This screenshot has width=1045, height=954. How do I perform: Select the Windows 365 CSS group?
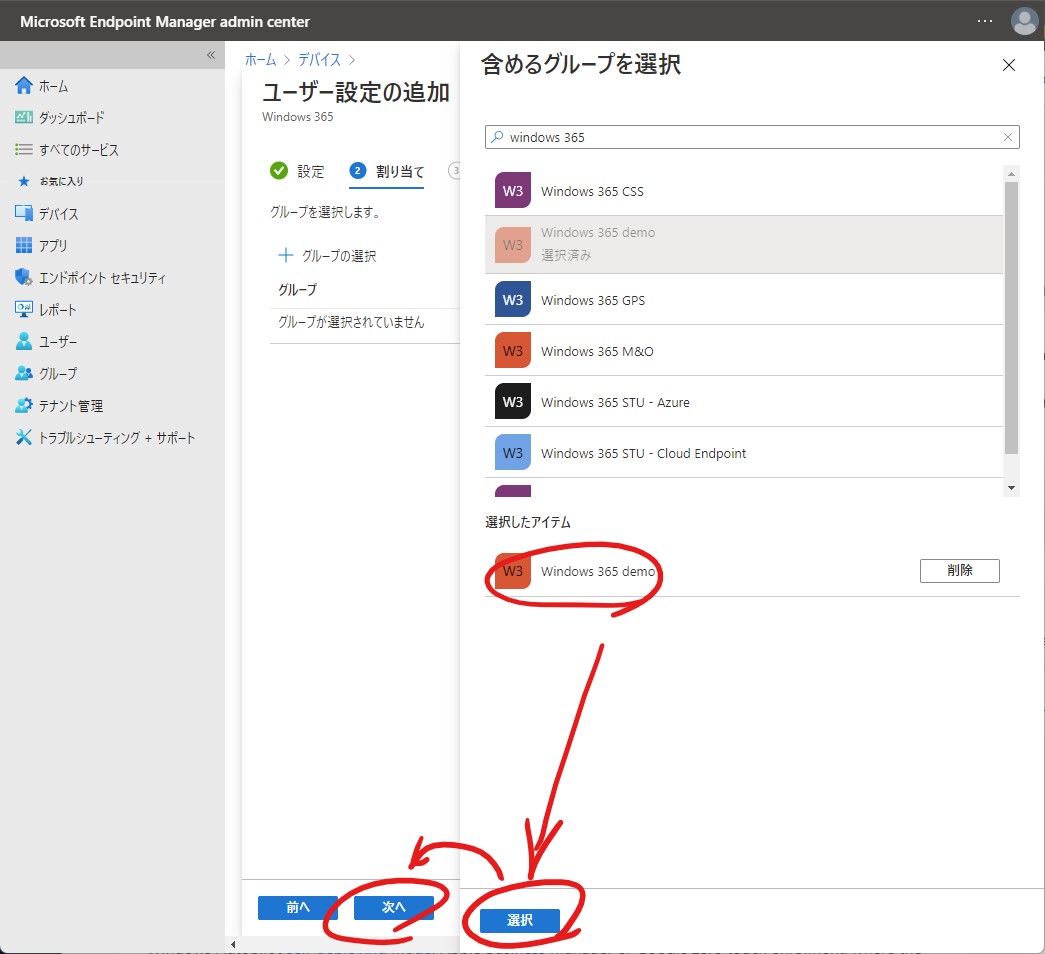pos(744,191)
